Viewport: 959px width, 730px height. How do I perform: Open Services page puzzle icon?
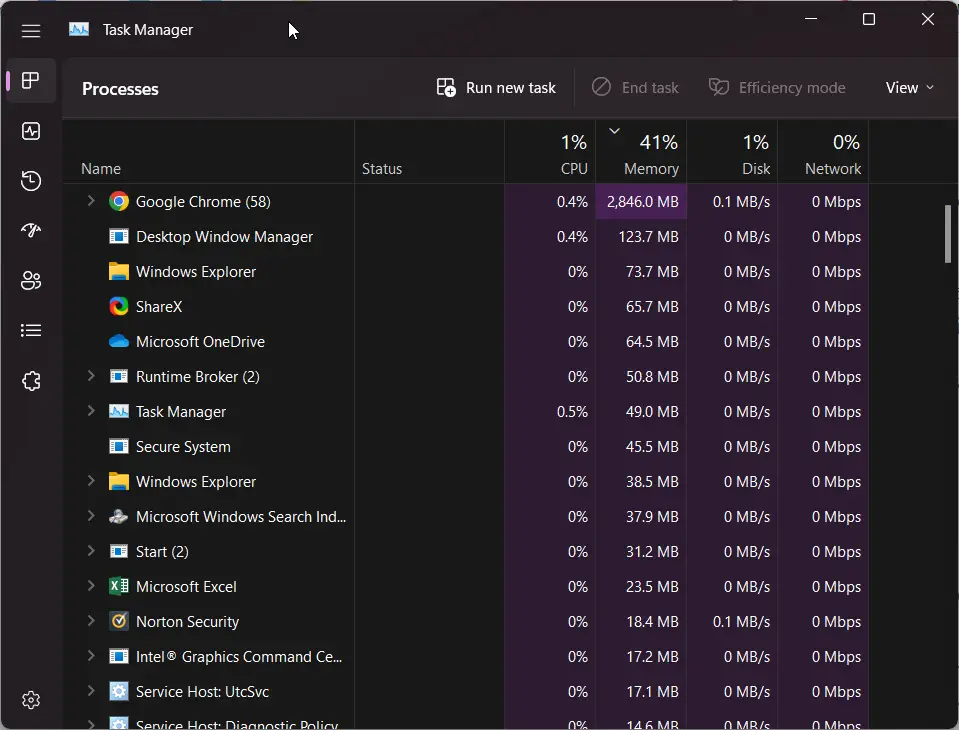(x=31, y=381)
